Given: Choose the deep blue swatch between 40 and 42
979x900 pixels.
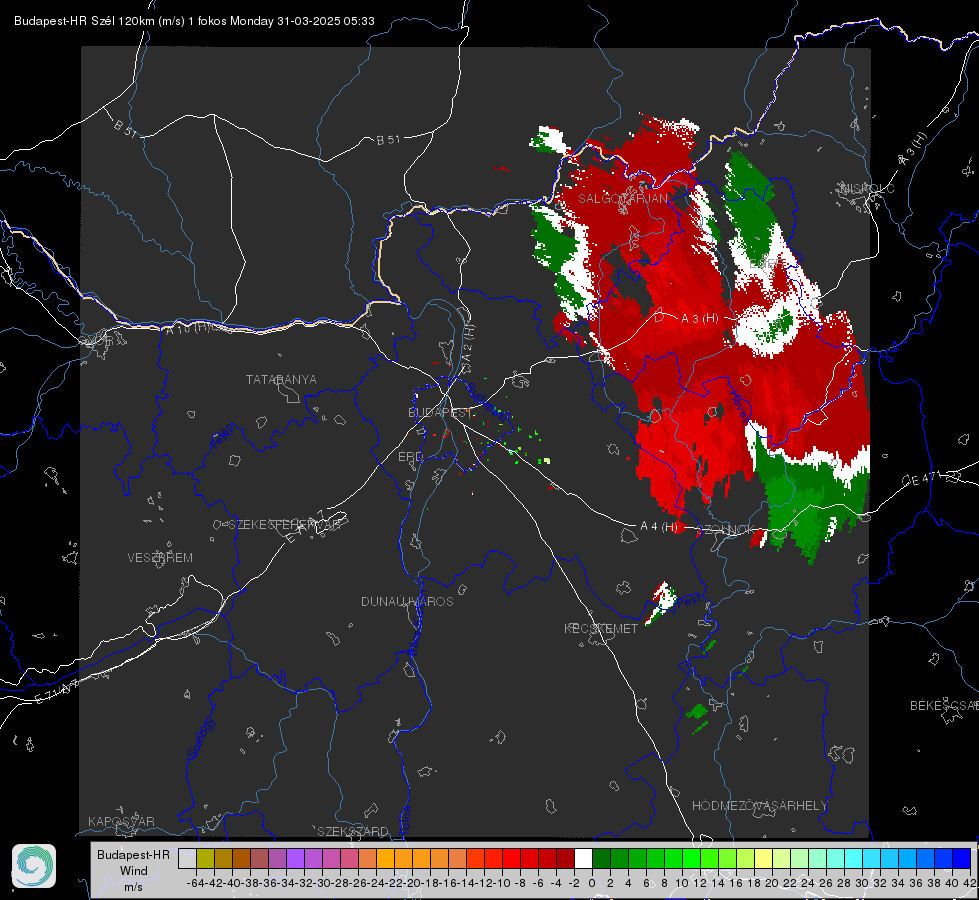Looking at the screenshot, I should pyautogui.click(x=962, y=858).
